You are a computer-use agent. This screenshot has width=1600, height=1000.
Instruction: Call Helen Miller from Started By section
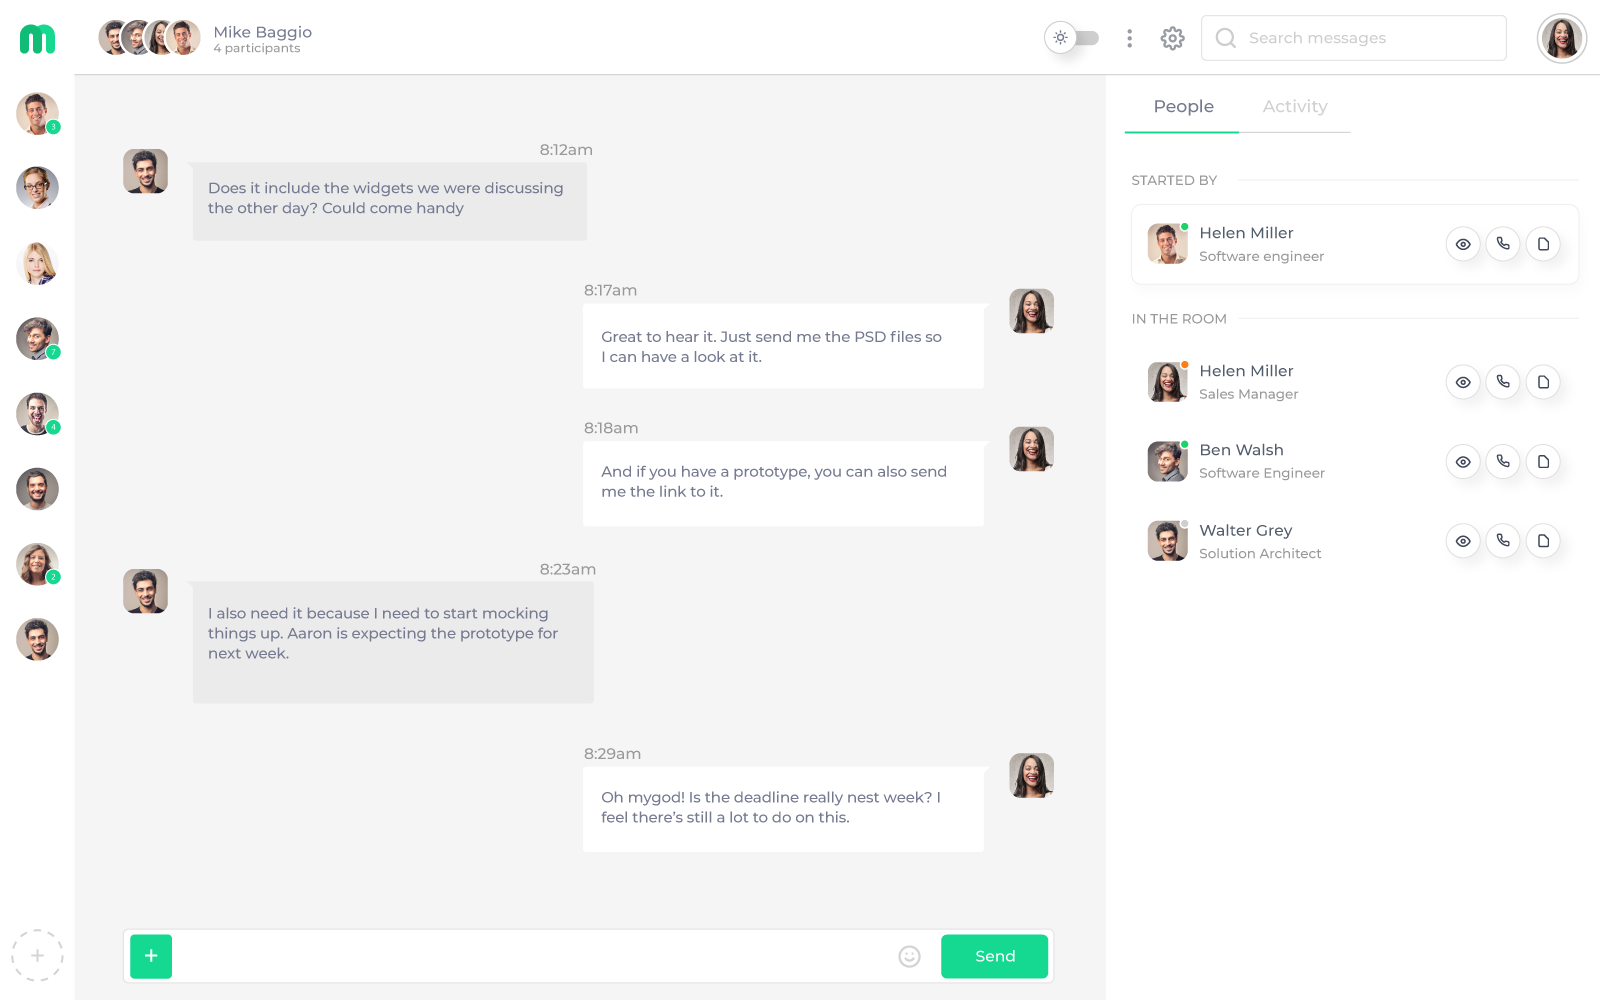[x=1503, y=243]
